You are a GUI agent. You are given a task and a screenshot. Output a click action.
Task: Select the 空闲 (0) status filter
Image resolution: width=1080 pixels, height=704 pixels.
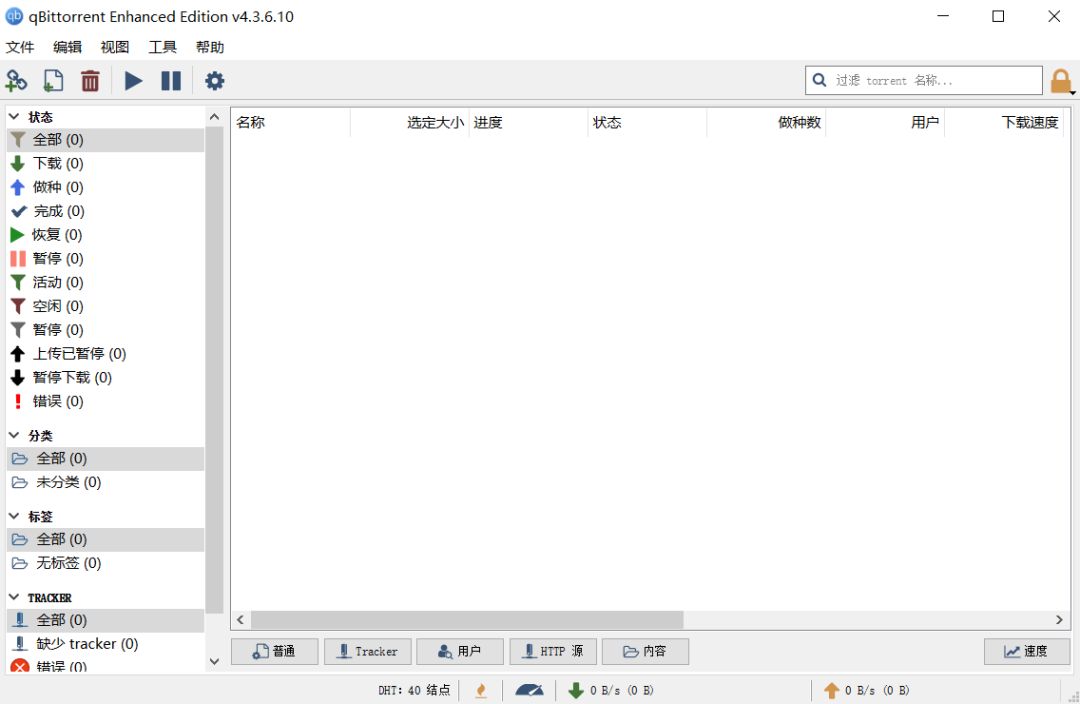[x=105, y=307]
